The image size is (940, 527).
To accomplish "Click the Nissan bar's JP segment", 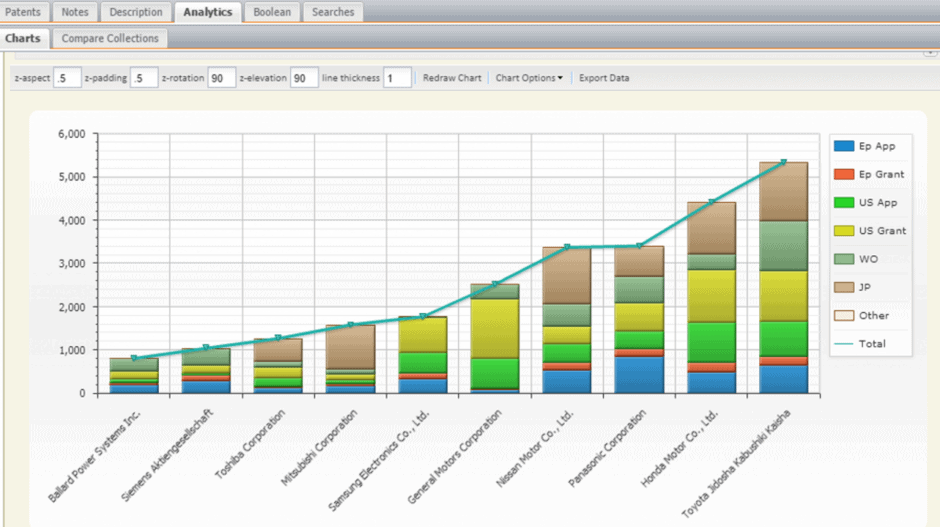I will click(x=567, y=276).
